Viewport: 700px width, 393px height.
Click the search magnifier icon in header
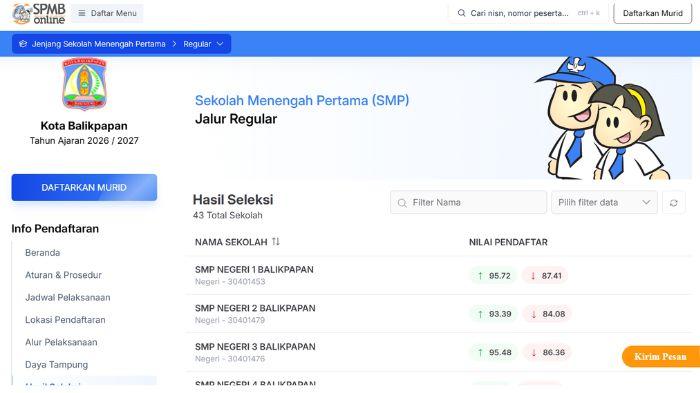pos(461,13)
